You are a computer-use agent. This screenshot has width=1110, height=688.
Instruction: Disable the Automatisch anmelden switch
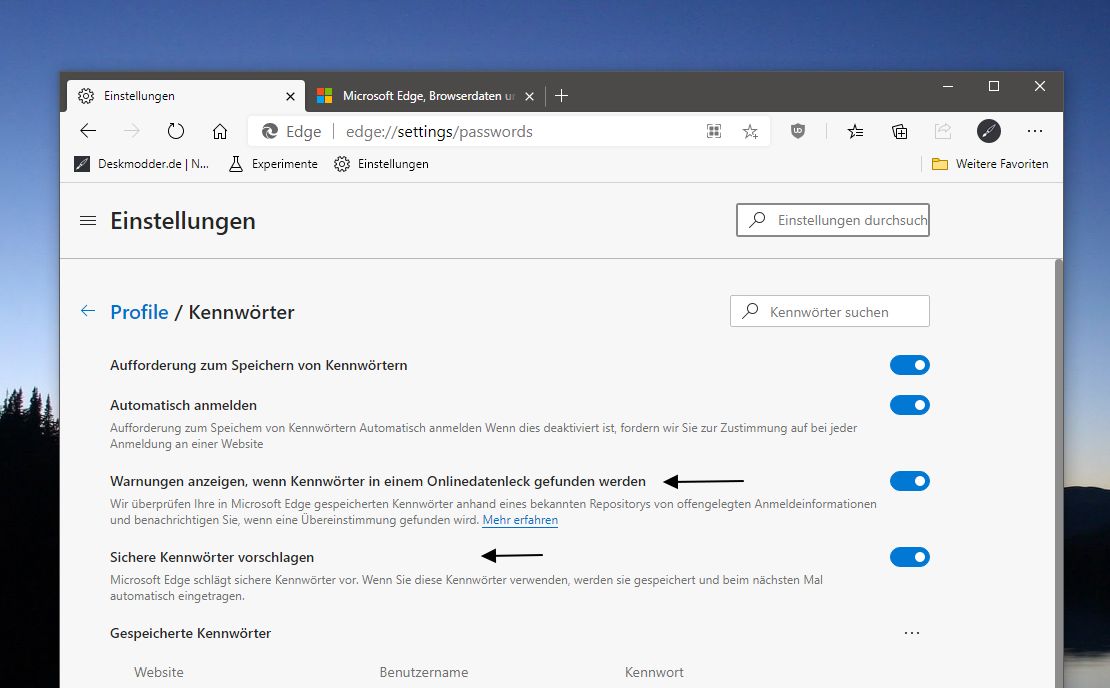[x=910, y=406]
